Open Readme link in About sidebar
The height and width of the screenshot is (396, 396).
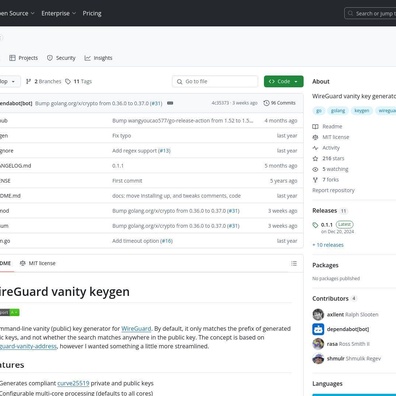tap(332, 127)
